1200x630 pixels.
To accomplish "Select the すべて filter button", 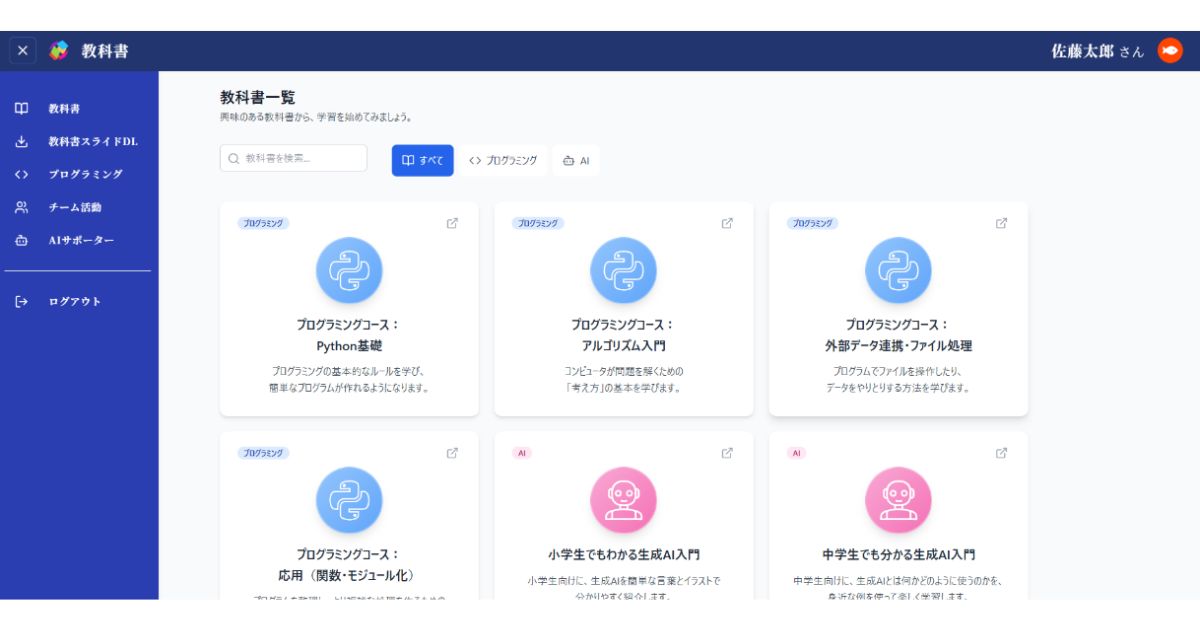I will pyautogui.click(x=422, y=160).
